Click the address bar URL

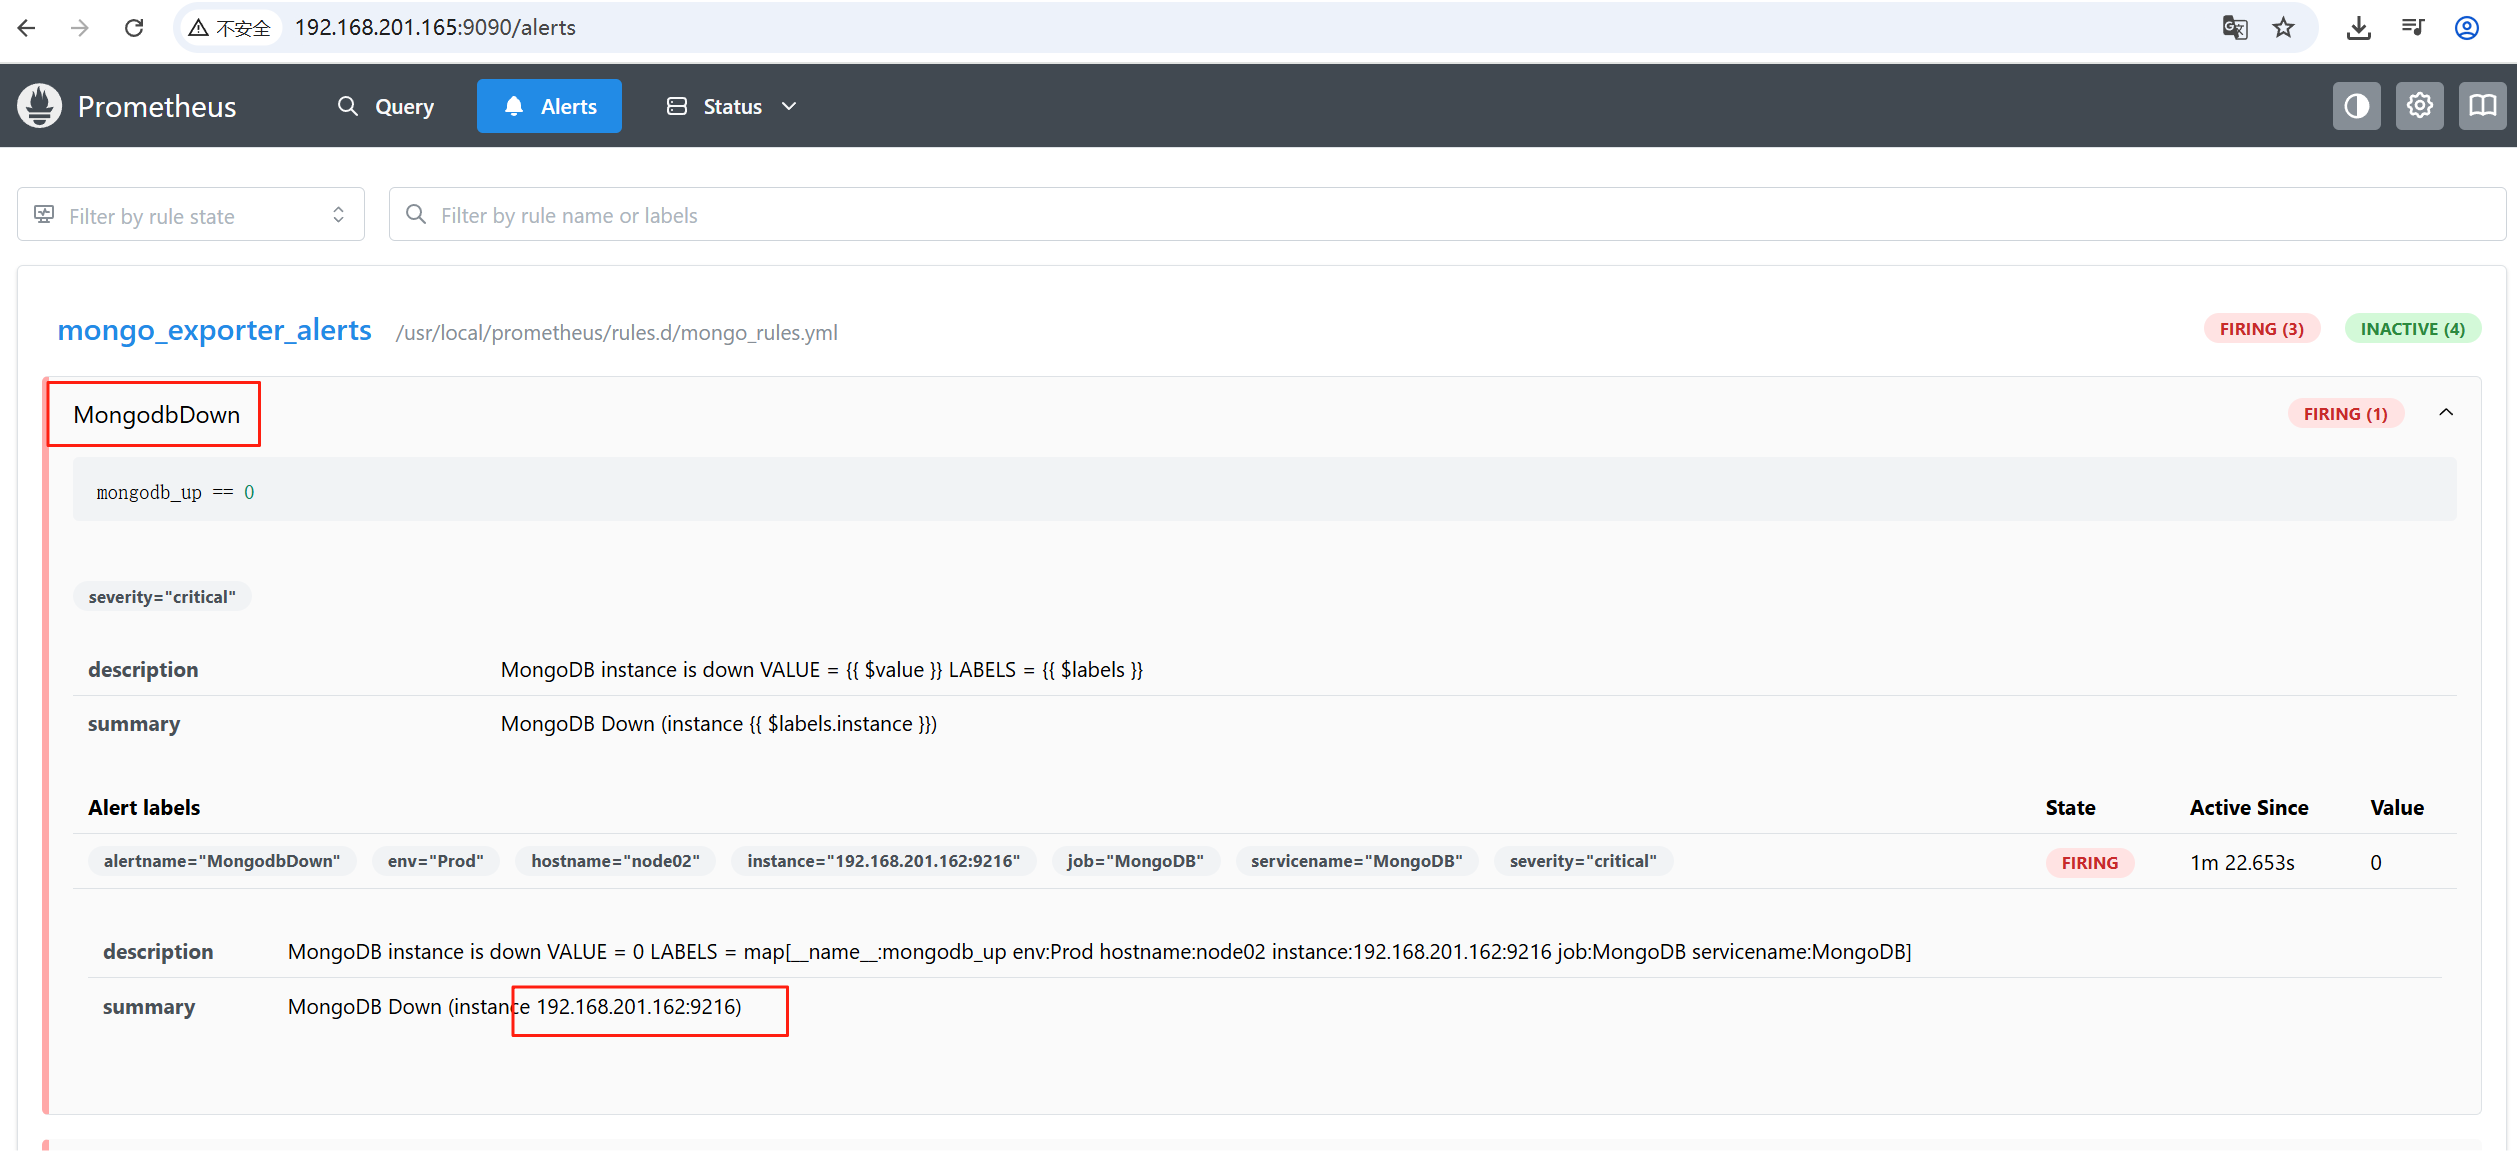coord(435,28)
